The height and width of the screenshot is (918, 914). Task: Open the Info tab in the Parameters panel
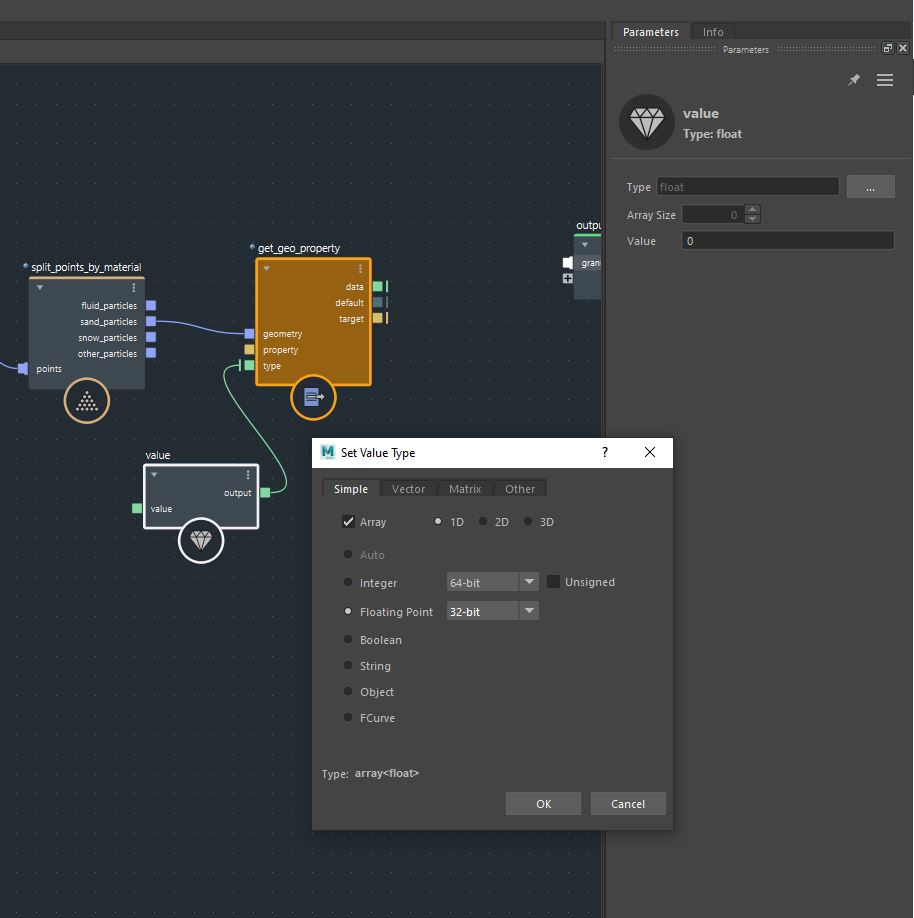tap(712, 31)
